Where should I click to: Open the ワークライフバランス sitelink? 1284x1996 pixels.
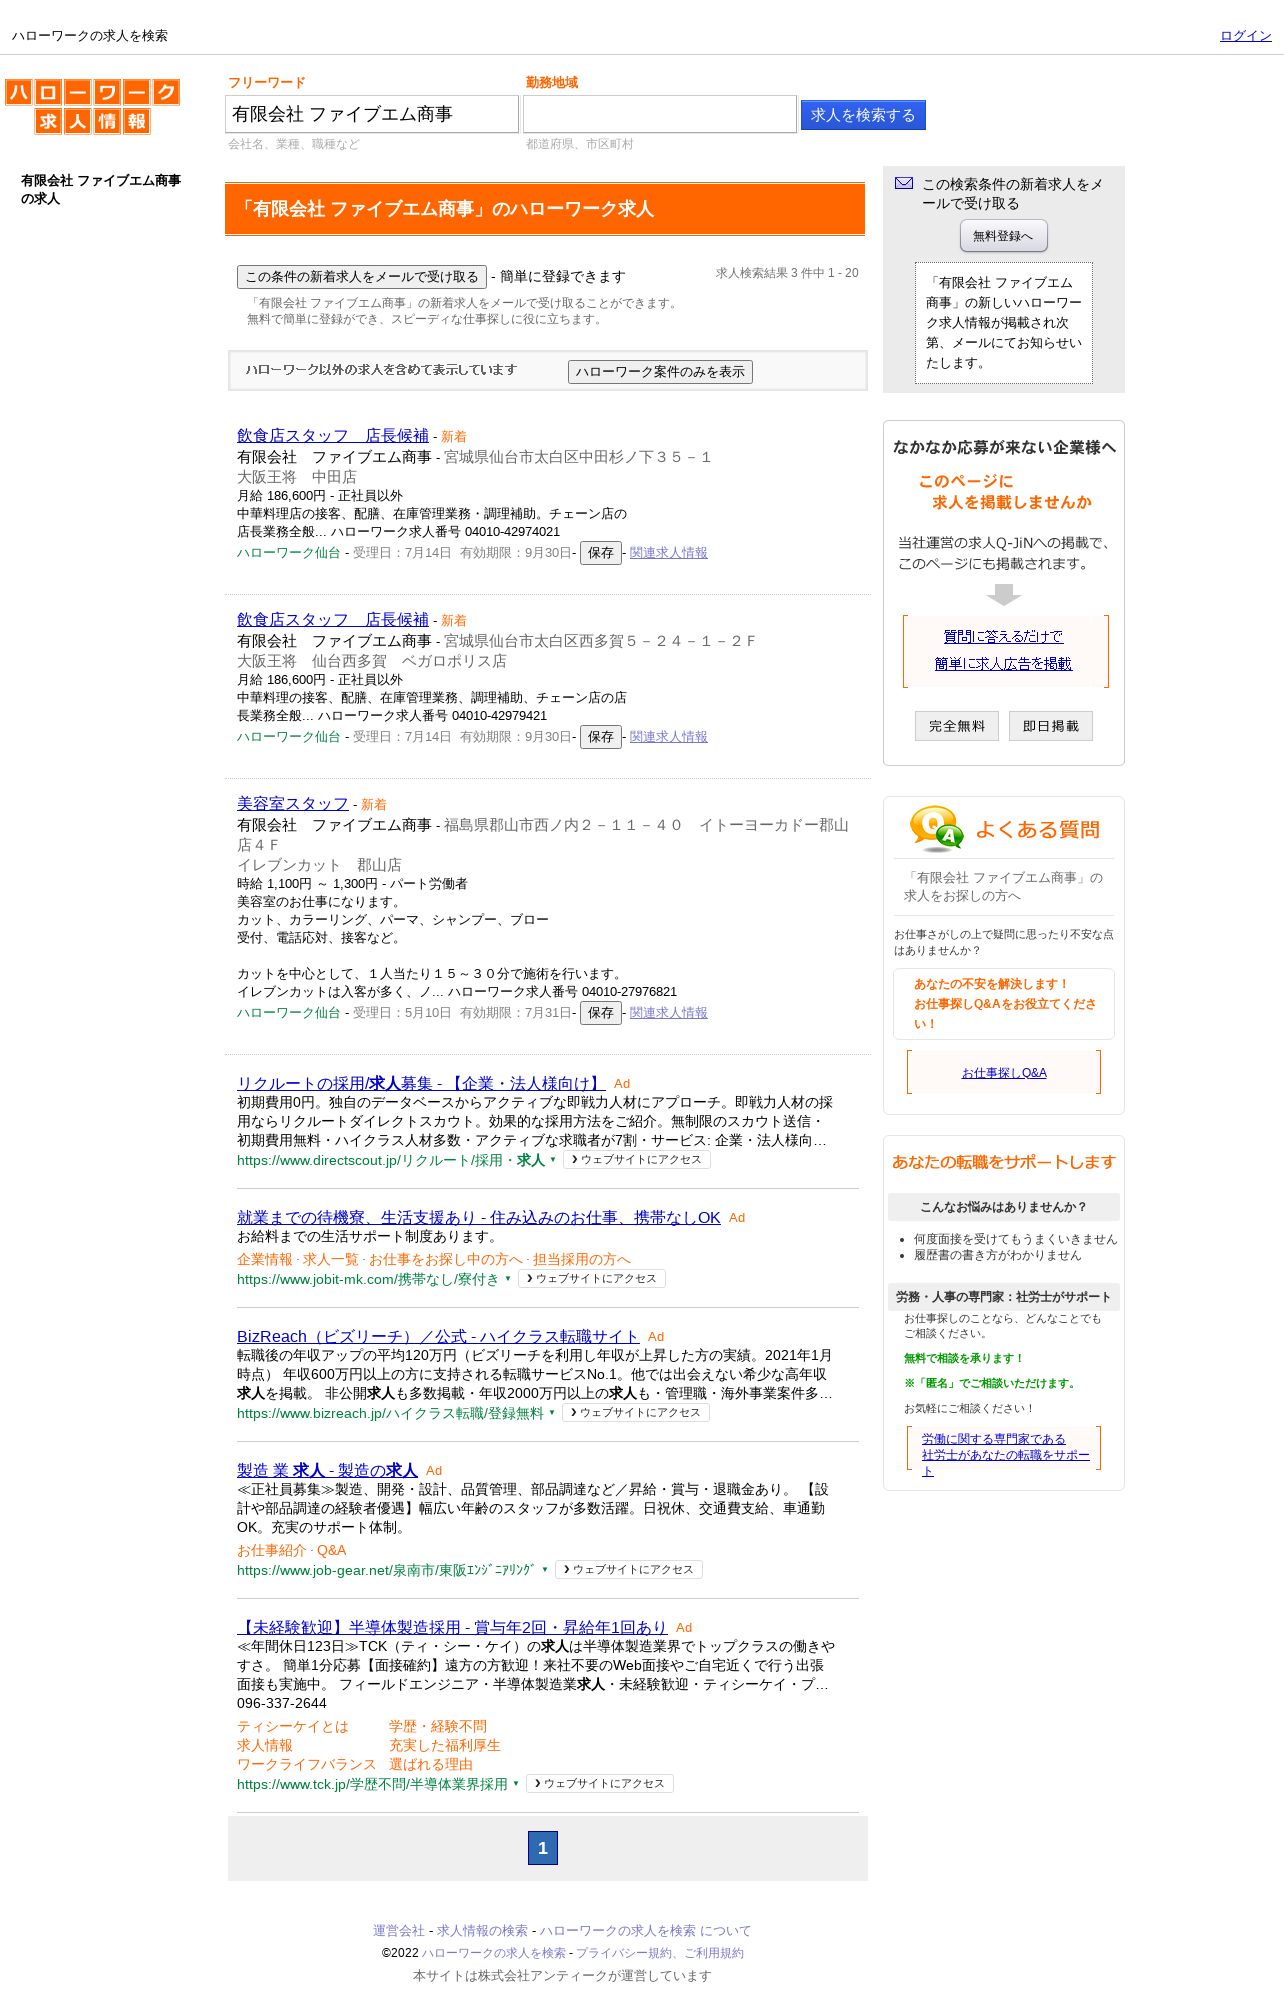(x=307, y=1765)
